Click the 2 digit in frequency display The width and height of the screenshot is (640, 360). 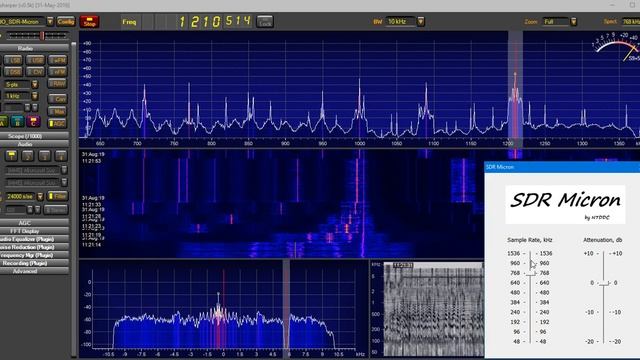pyautogui.click(x=195, y=22)
